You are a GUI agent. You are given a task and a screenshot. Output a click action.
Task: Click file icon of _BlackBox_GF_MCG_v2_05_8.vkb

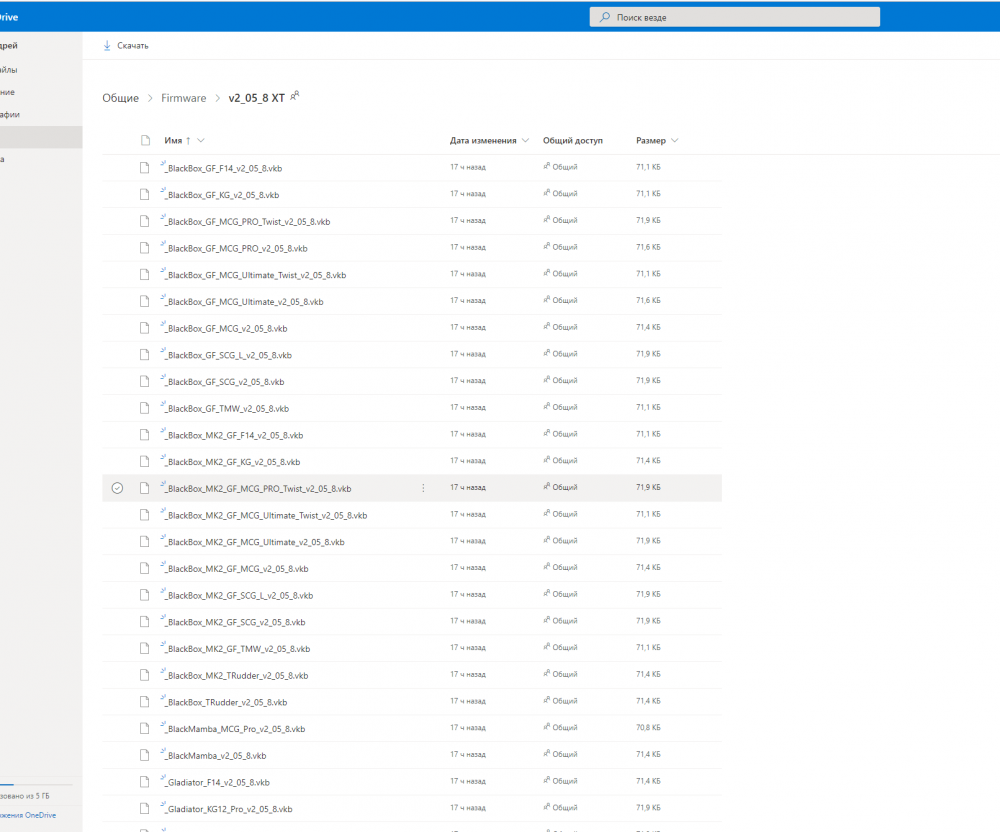tap(145, 328)
